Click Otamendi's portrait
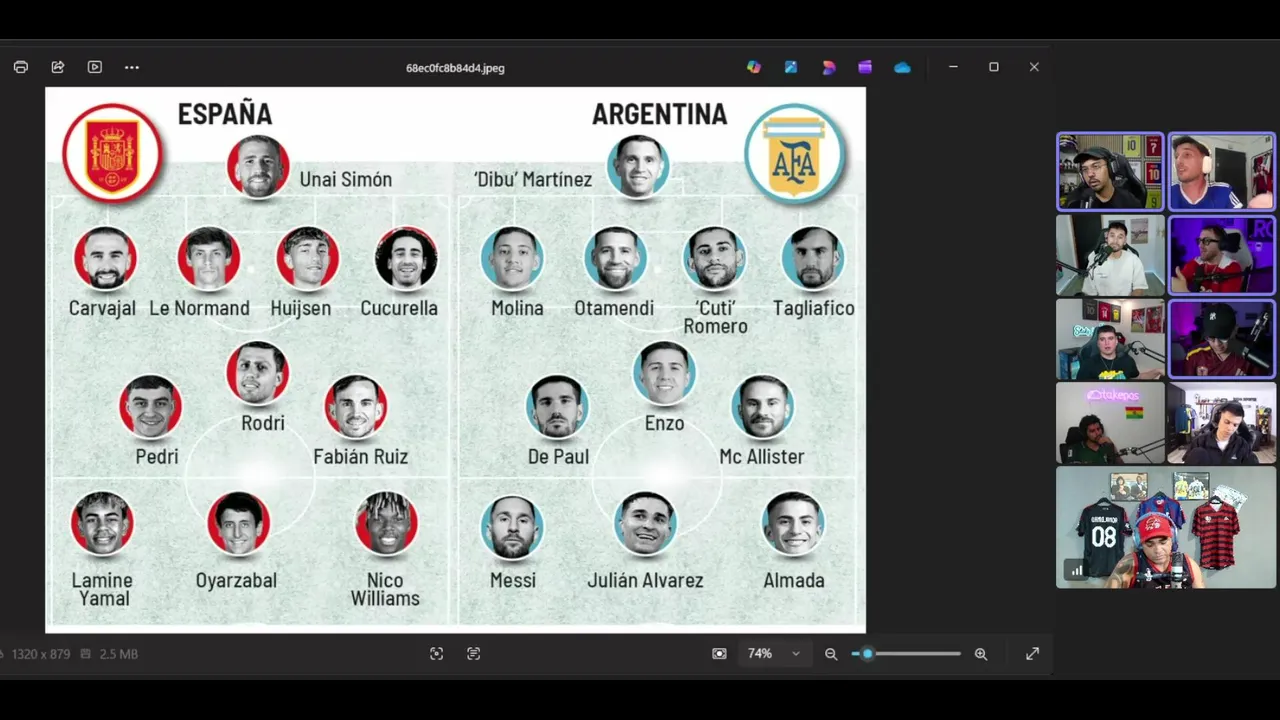The image size is (1280, 720). (616, 258)
